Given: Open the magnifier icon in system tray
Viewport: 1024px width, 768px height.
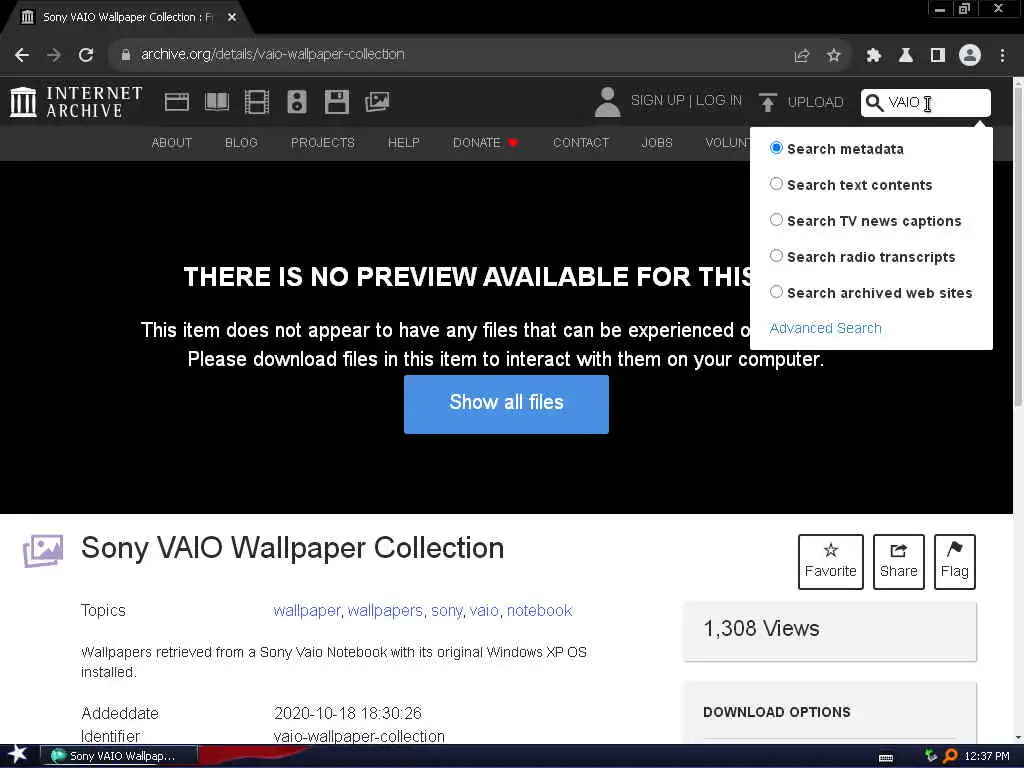Looking at the screenshot, I should point(950,756).
